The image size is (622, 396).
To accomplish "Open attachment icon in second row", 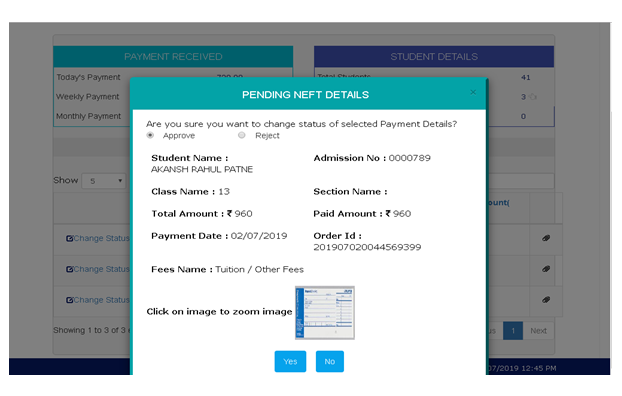I will click(x=546, y=269).
